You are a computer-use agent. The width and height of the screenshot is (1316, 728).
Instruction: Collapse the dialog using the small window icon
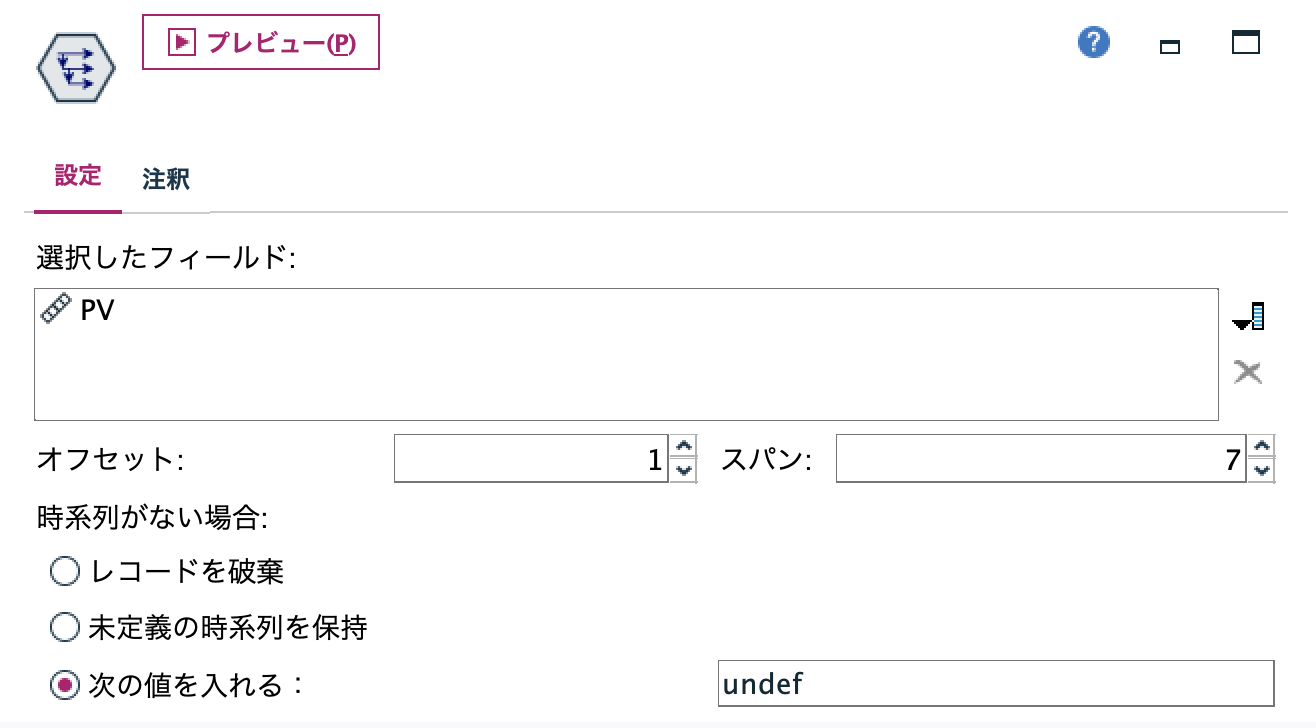click(1168, 45)
